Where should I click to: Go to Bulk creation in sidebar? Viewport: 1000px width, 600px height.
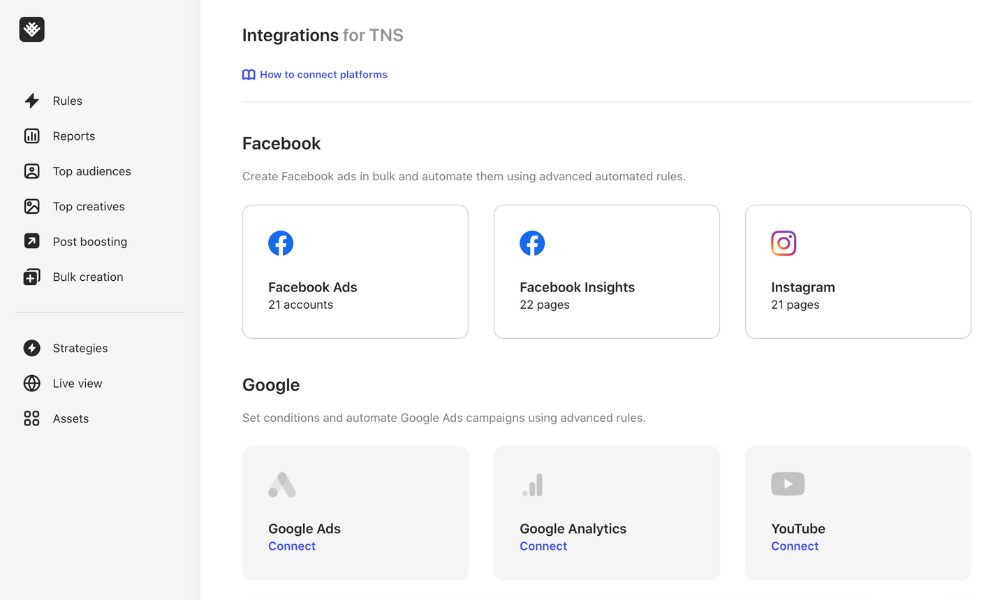point(88,277)
